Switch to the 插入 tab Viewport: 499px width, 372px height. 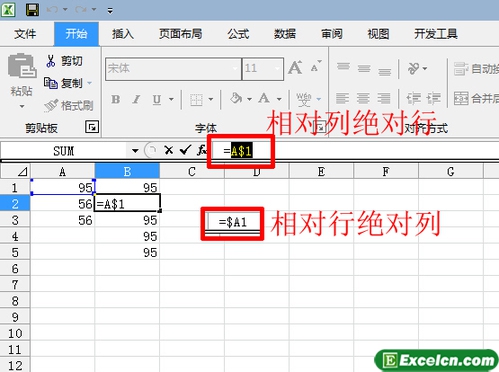[123, 34]
